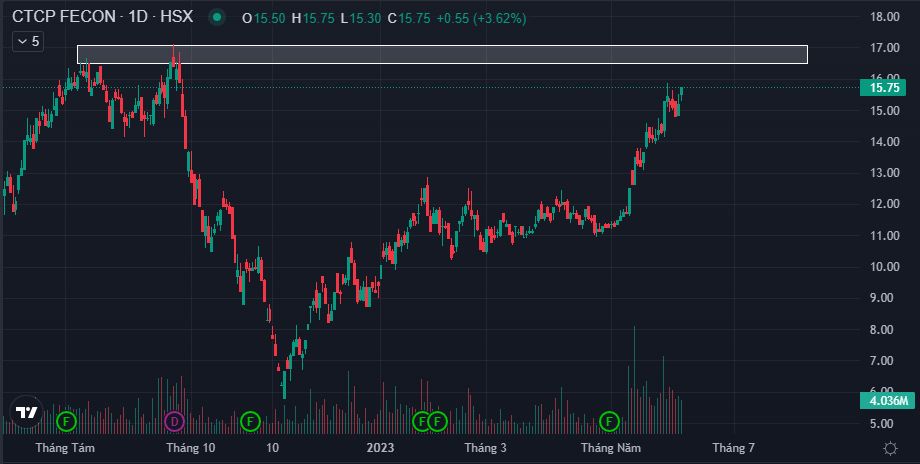Click the 17.00 price axis label
This screenshot has height=464, width=920.
tap(885, 48)
